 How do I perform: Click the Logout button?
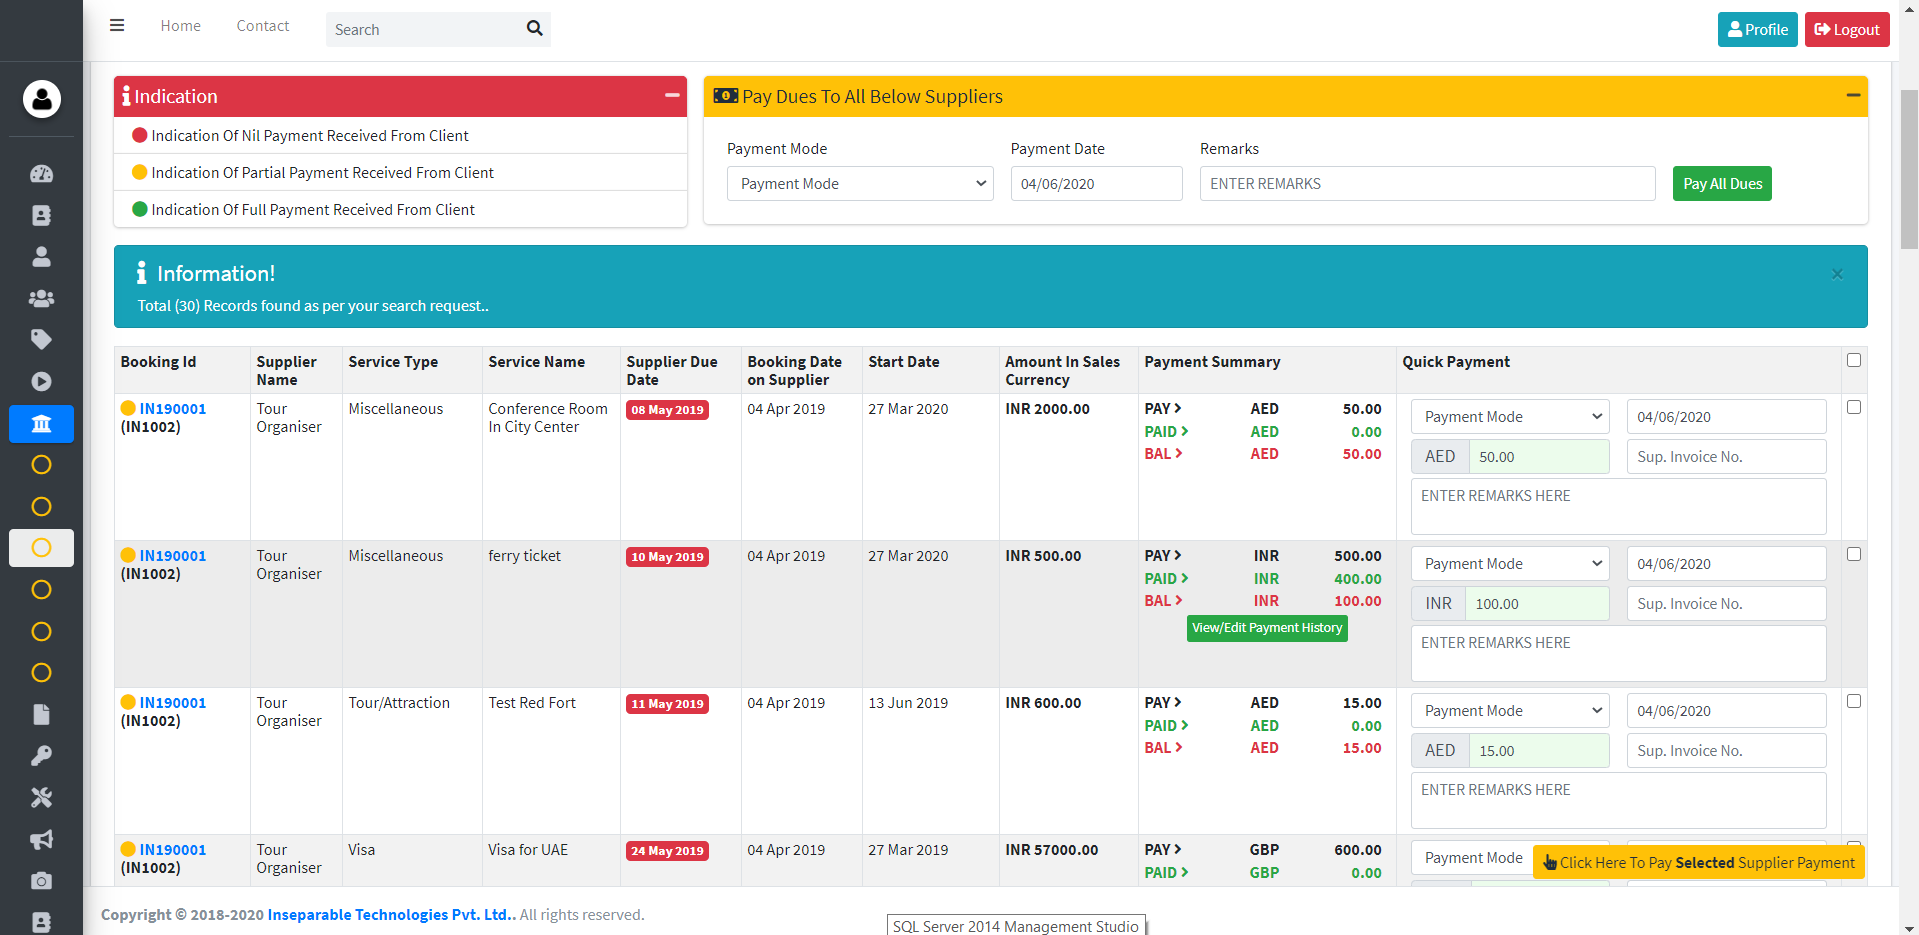pyautogui.click(x=1847, y=29)
